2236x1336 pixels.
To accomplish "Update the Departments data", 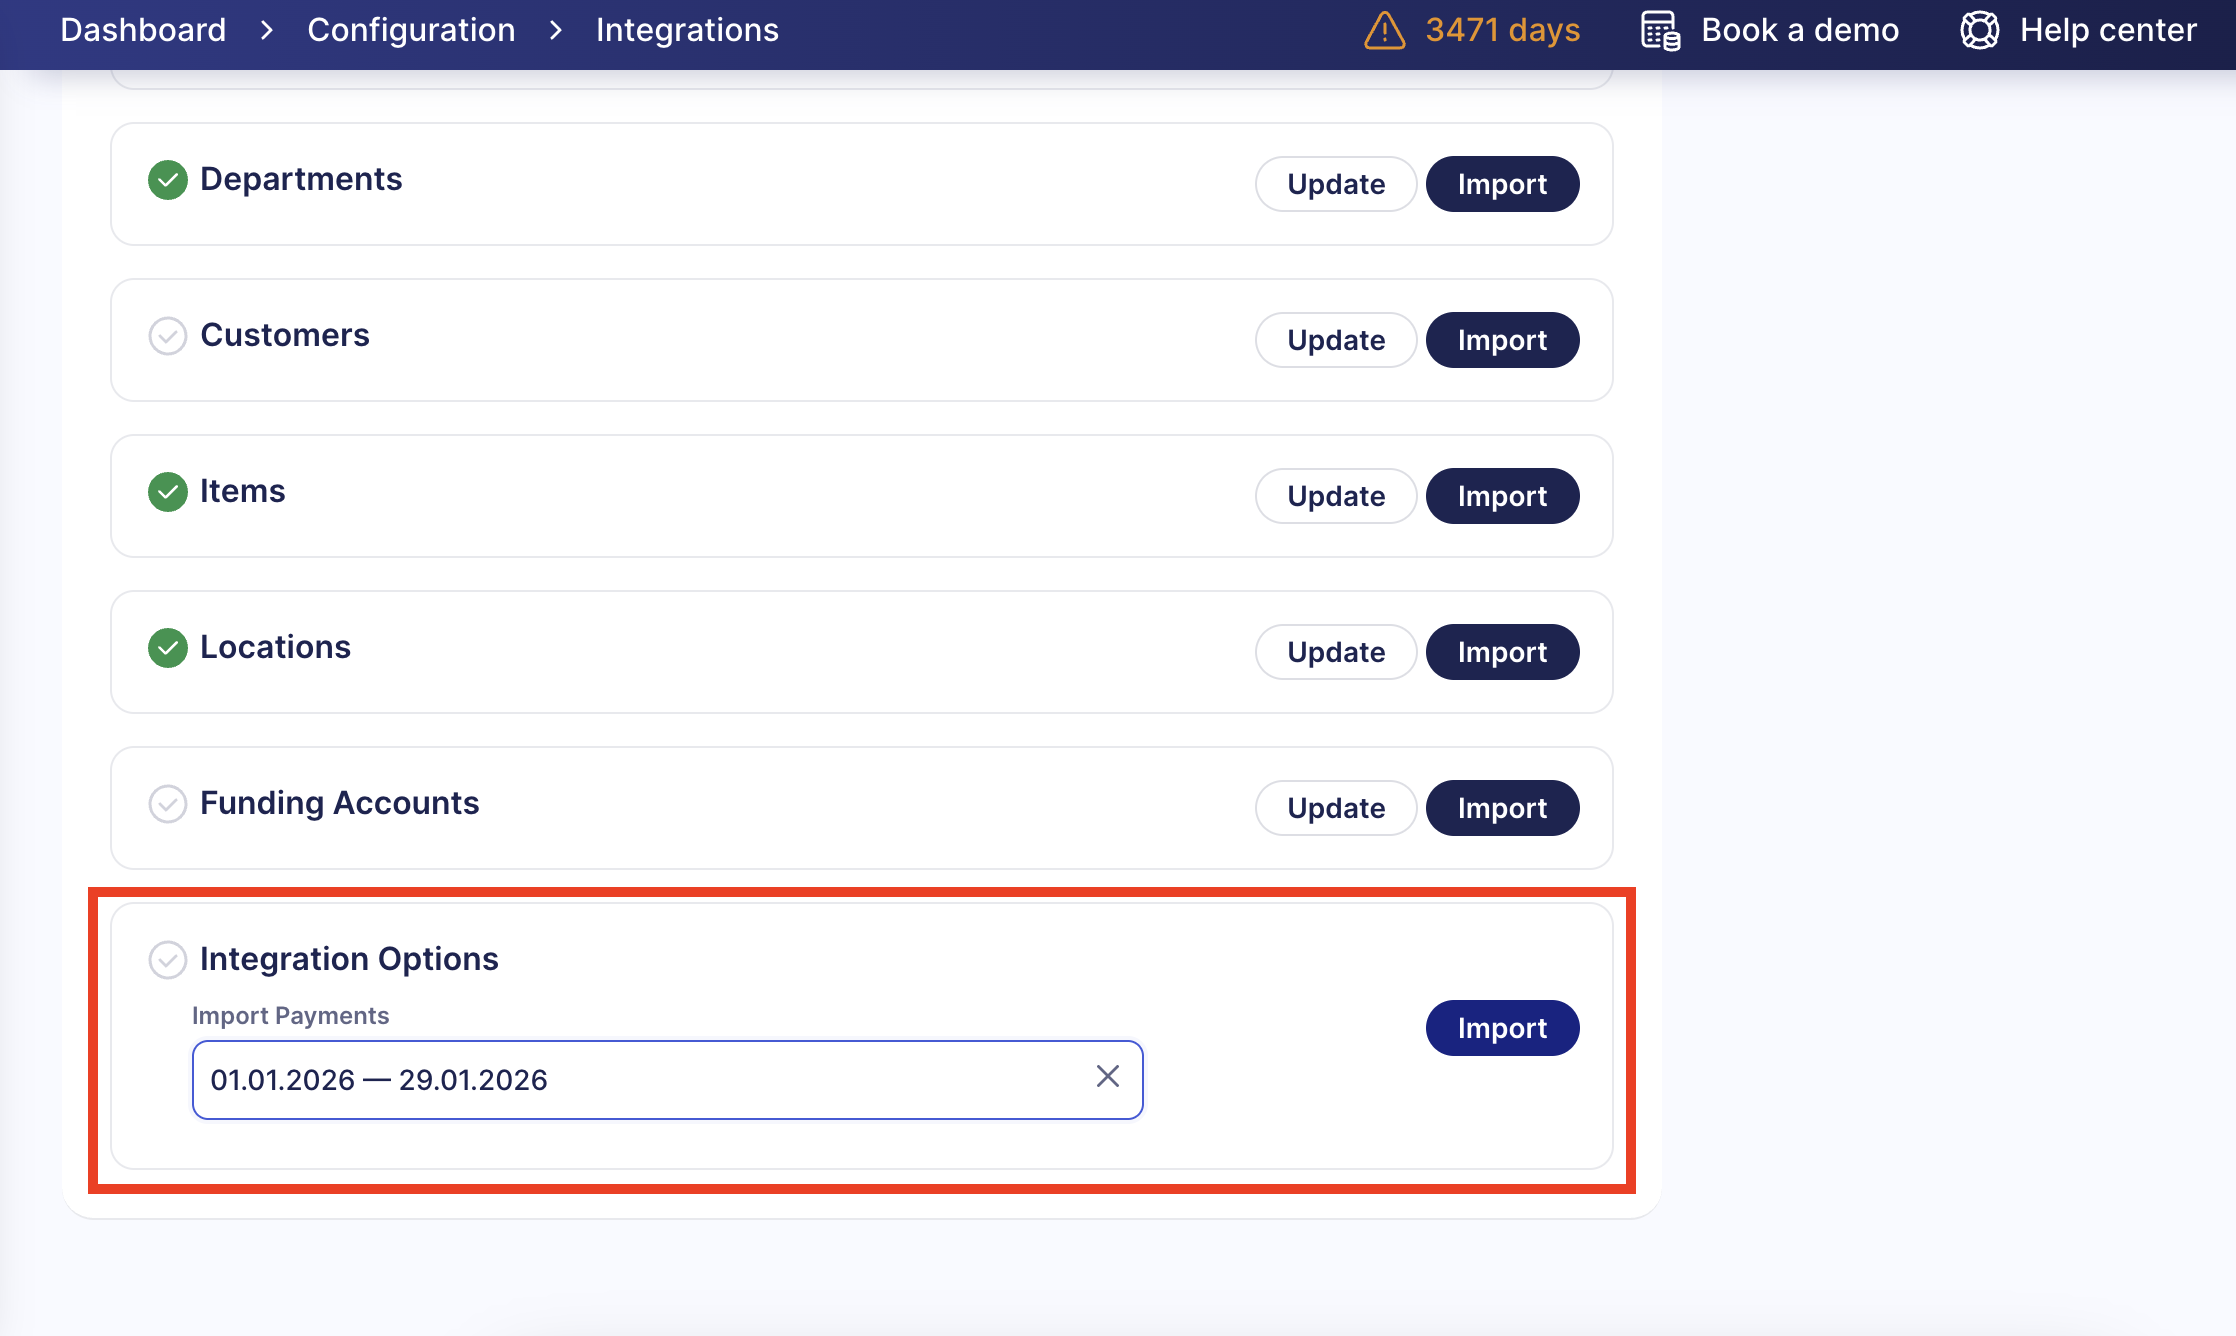I will tap(1336, 184).
